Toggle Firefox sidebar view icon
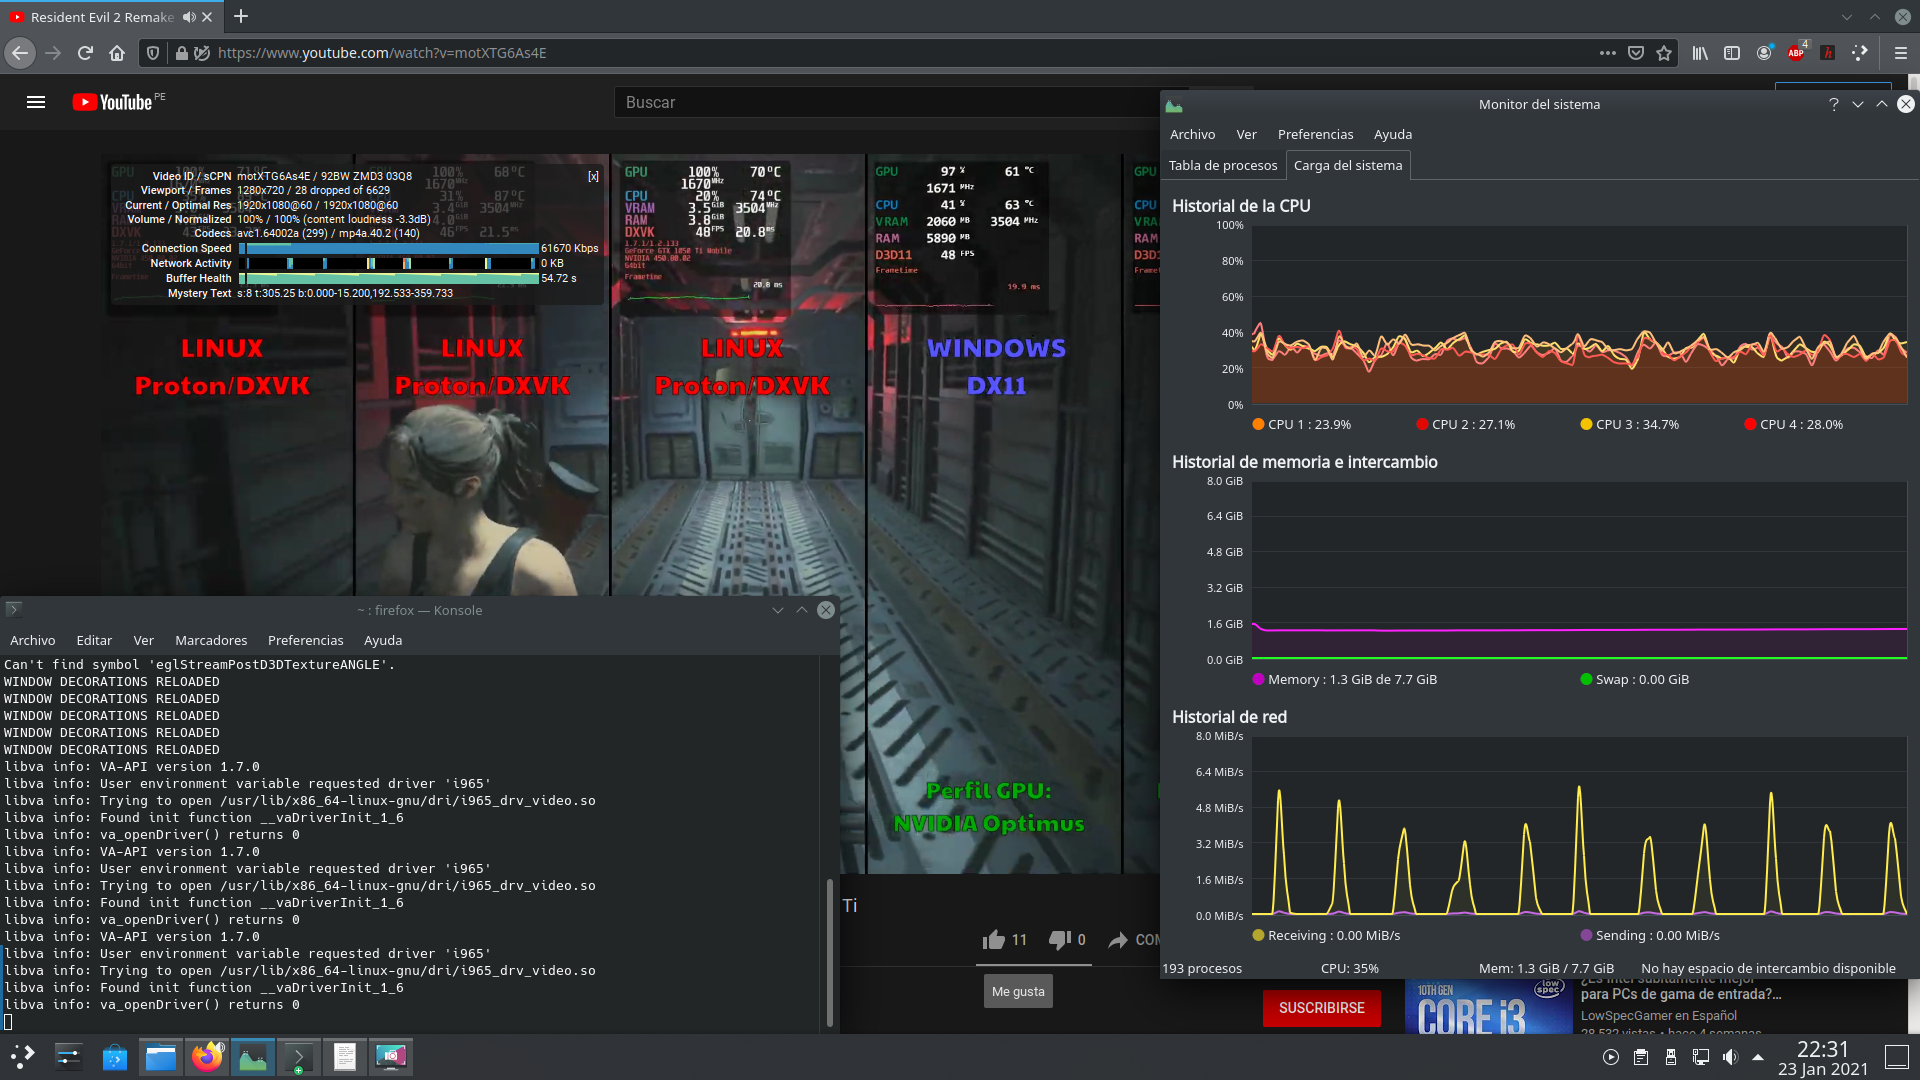This screenshot has width=1920, height=1080. click(x=1732, y=53)
